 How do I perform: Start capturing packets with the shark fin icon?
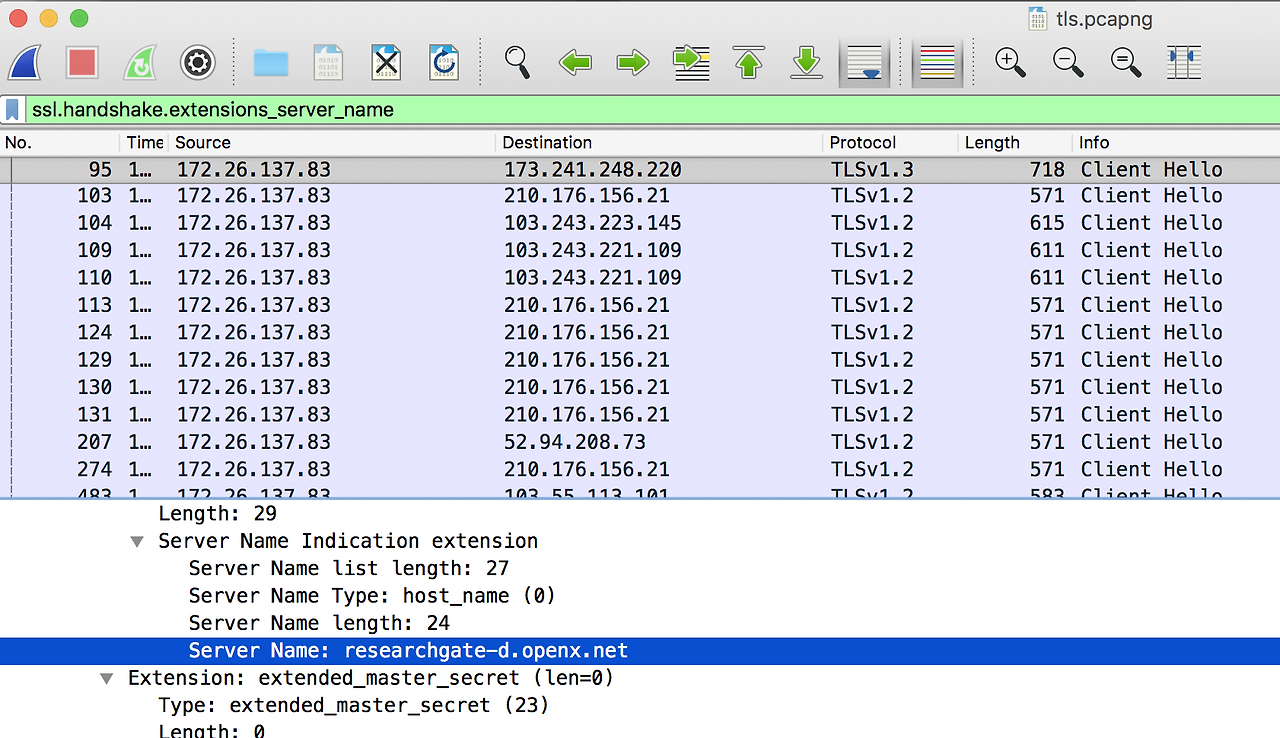(x=24, y=63)
